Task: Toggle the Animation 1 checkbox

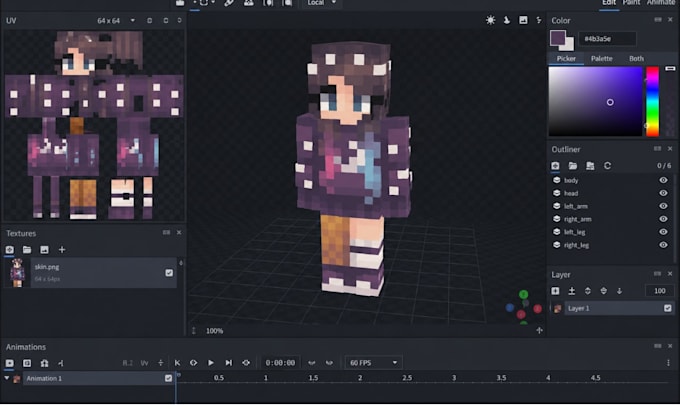Action: coord(168,378)
